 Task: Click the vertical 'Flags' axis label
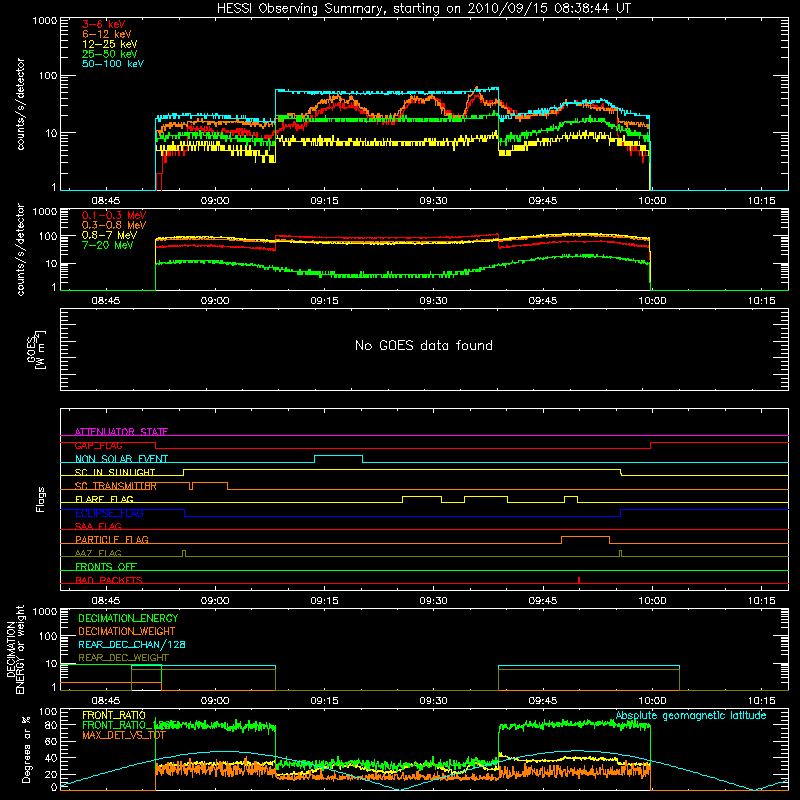(41, 499)
